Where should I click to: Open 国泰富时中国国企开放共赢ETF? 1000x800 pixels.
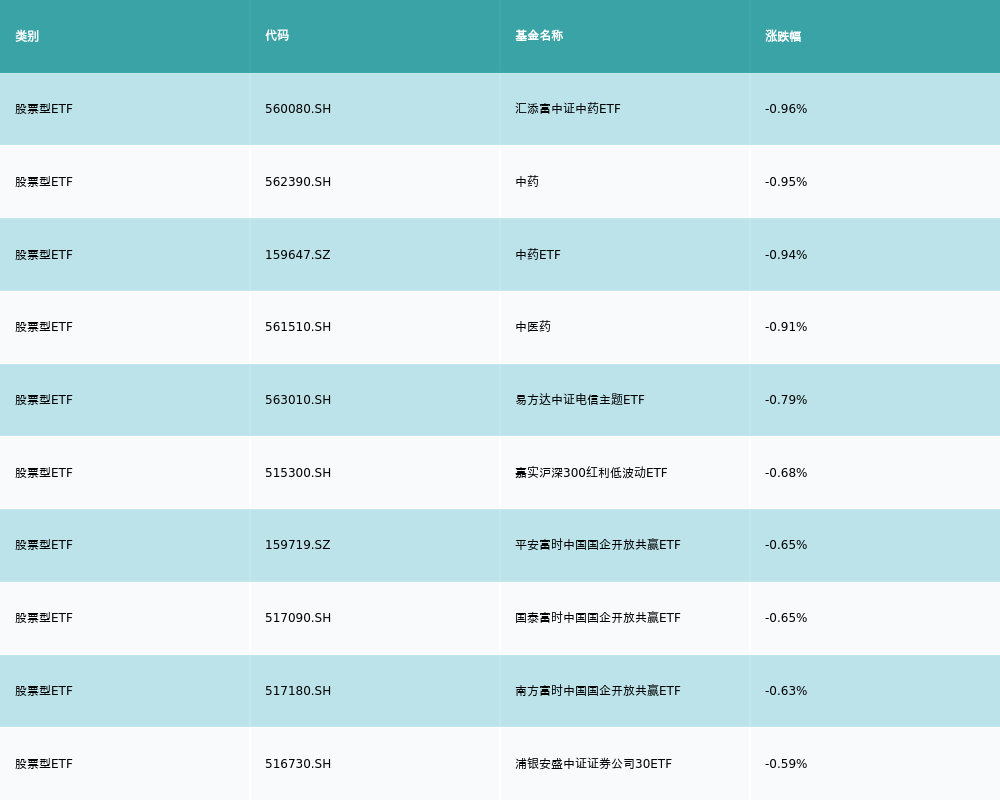(x=598, y=618)
